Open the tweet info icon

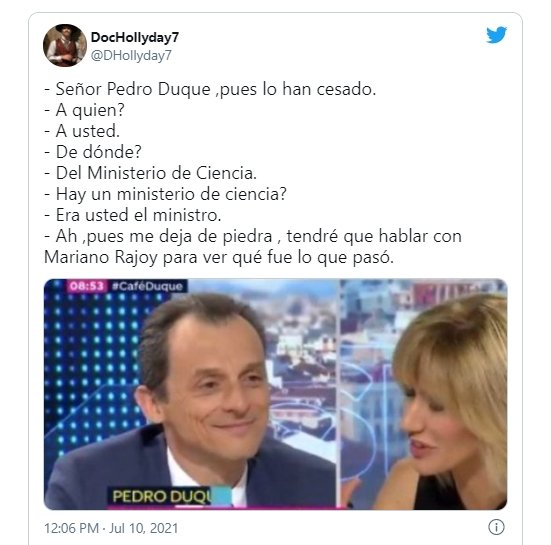[x=496, y=527]
